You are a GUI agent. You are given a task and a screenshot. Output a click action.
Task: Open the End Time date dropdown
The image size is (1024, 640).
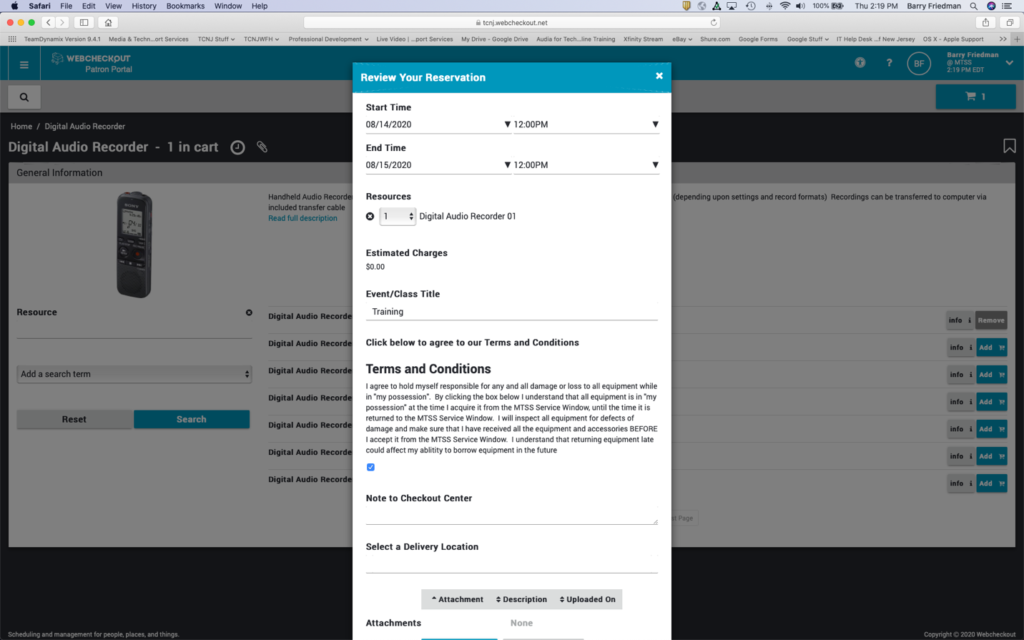tap(438, 165)
